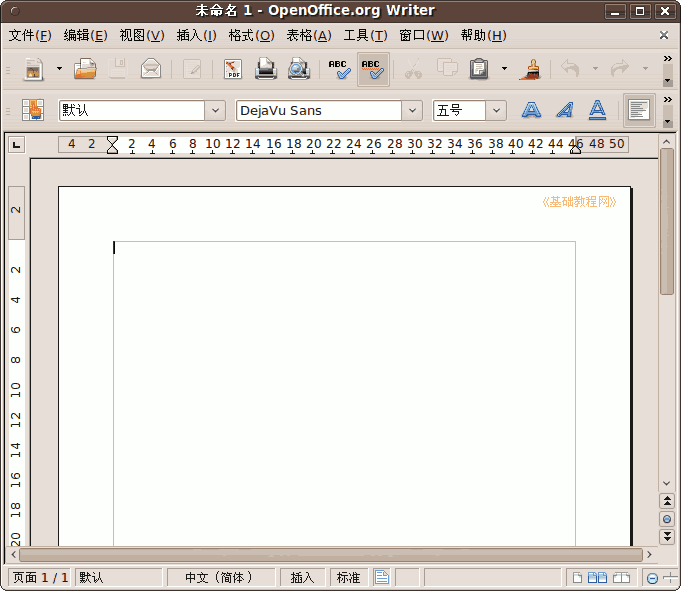
Task: Open Page Preview magnifier icon
Action: click(x=298, y=69)
